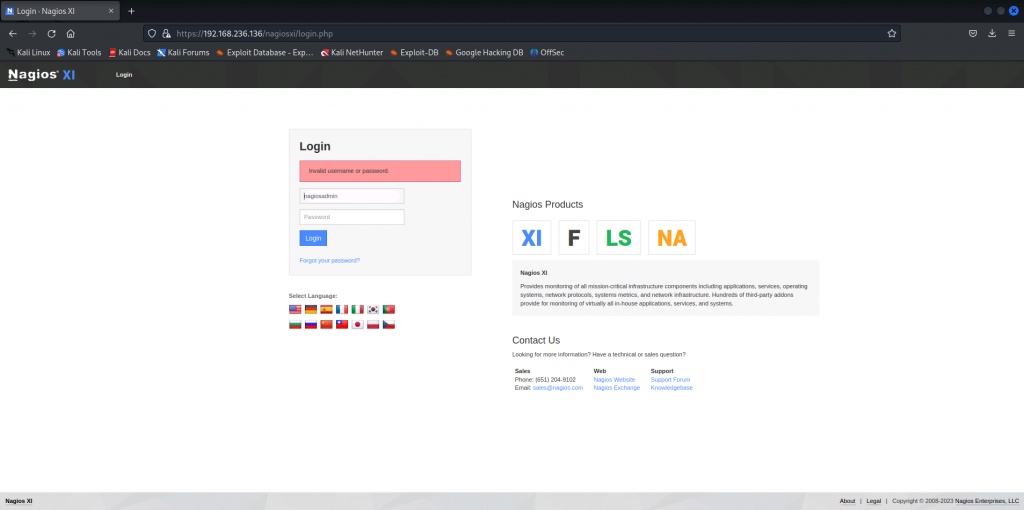This screenshot has width=1024, height=510.
Task: Open the Kali Linux bookmark
Action: click(x=28, y=52)
